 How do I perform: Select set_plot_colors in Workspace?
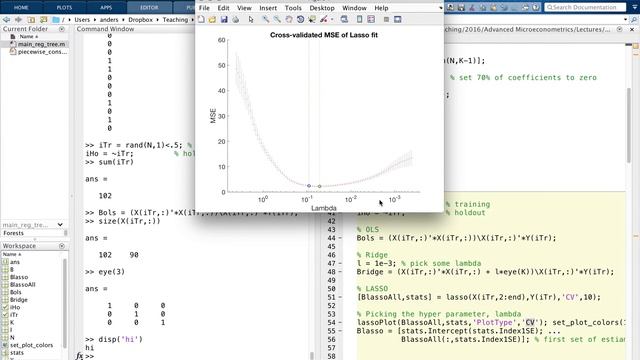(31, 345)
